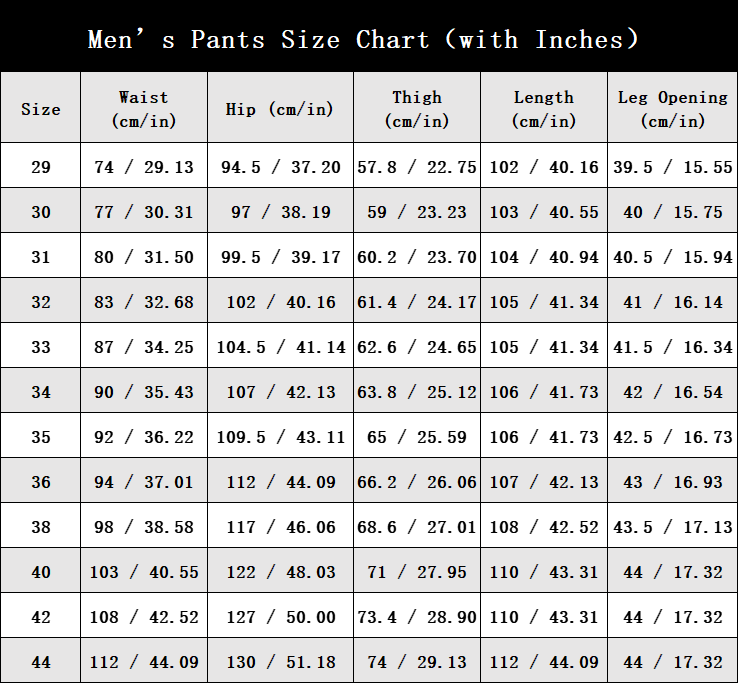Select the Size column header
Viewport: 738px width, 683px height.
pos(41,109)
